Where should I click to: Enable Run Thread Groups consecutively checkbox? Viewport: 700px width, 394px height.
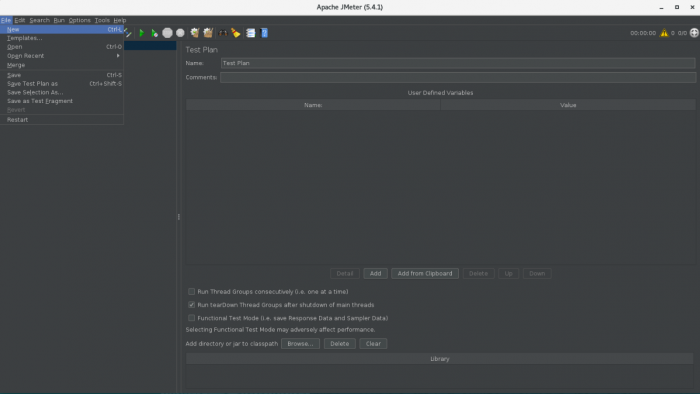click(x=192, y=291)
